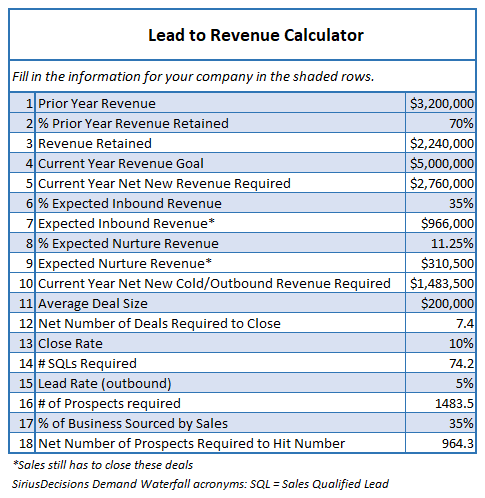Edit the 5% lead rate value
485x498 pixels.
[x=440, y=383]
